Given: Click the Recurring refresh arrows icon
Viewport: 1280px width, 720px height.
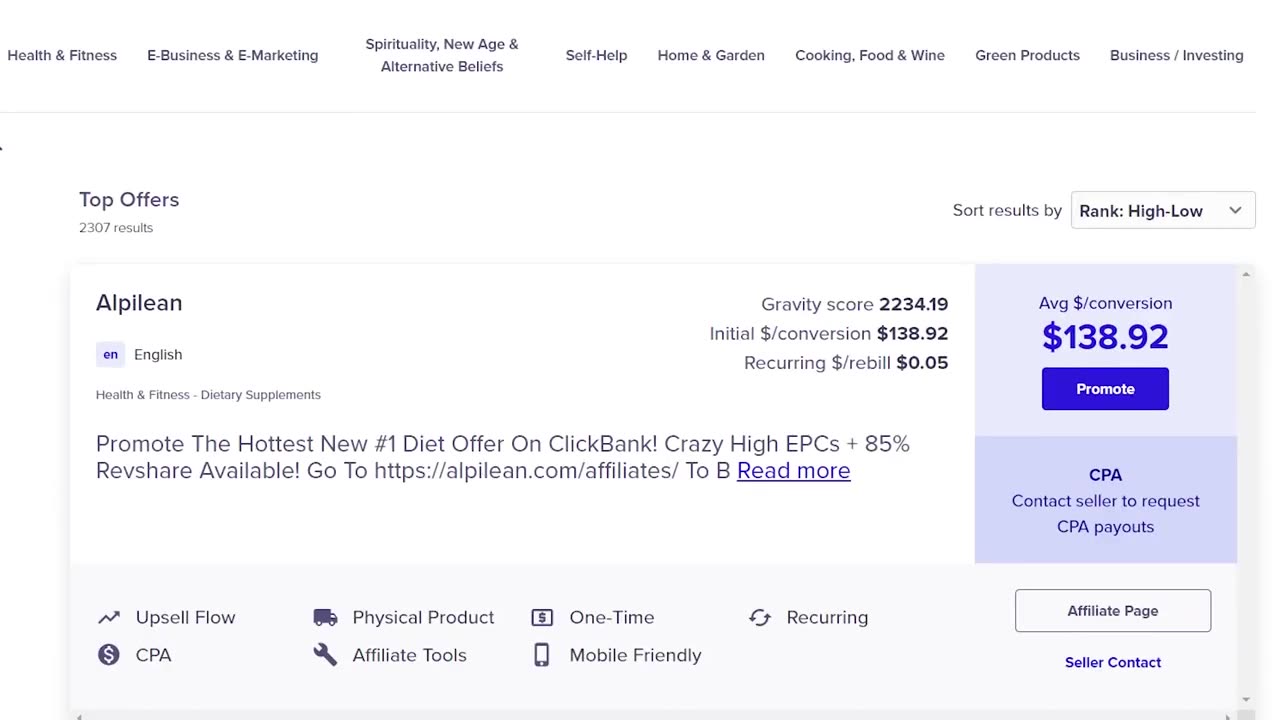Looking at the screenshot, I should (760, 618).
